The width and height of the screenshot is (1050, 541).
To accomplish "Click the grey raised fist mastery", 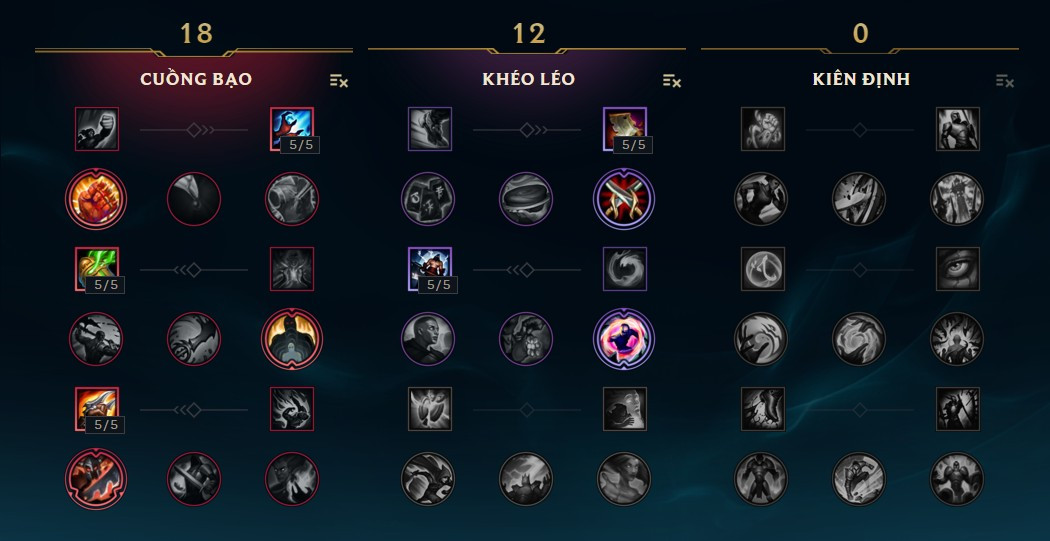I will (x=97, y=129).
